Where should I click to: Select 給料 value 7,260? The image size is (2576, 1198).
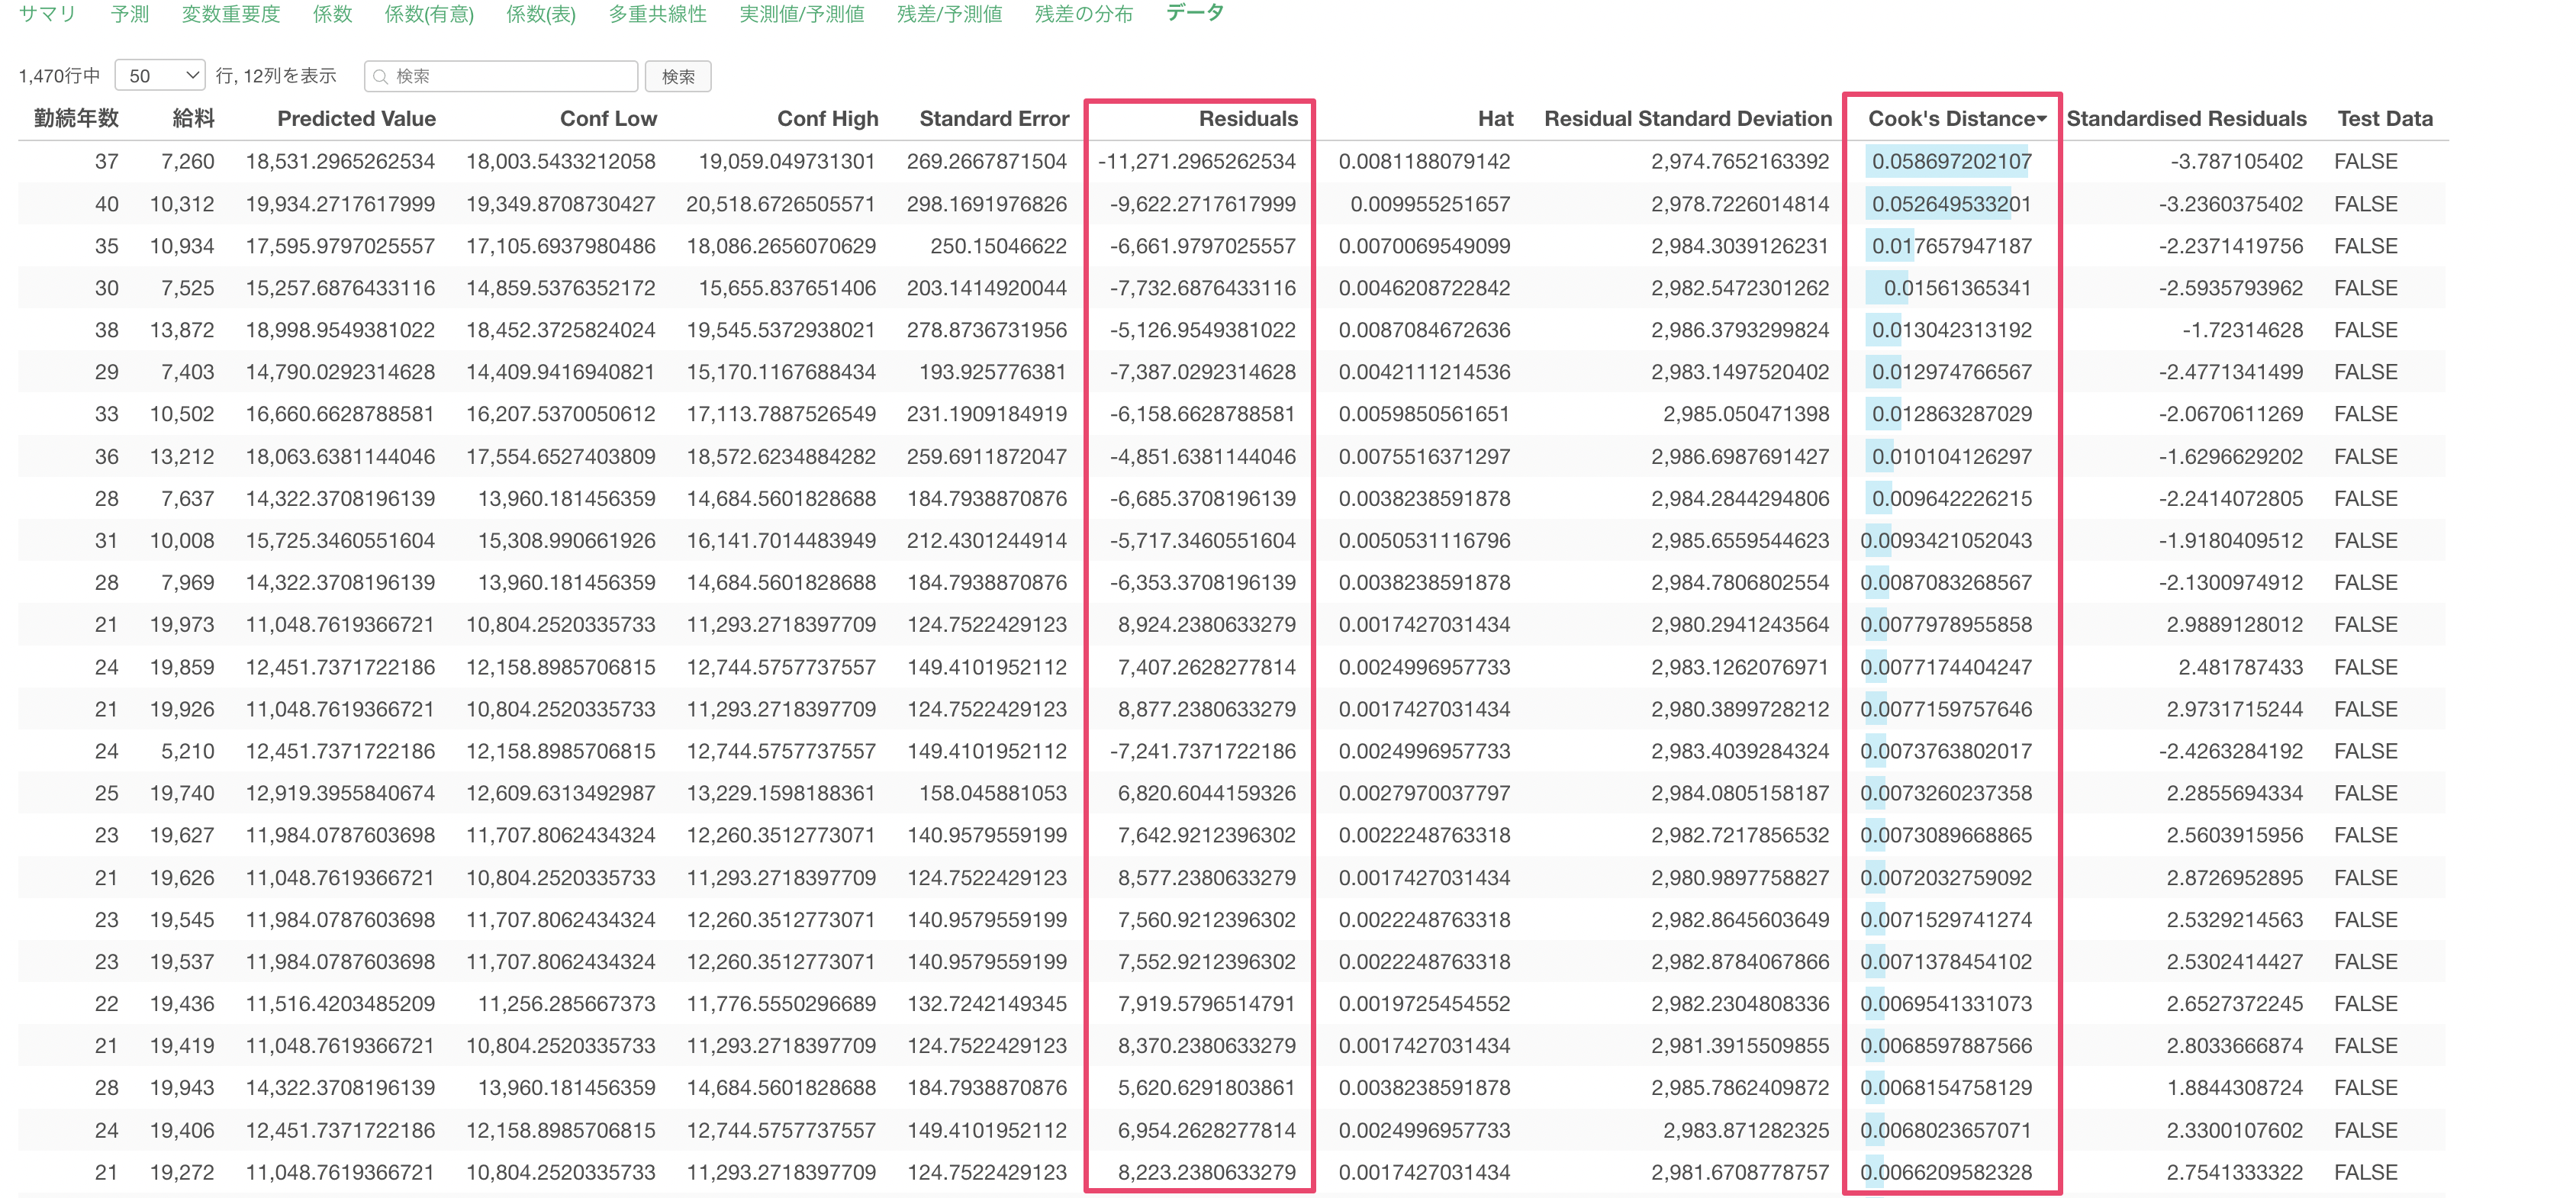pos(187,161)
